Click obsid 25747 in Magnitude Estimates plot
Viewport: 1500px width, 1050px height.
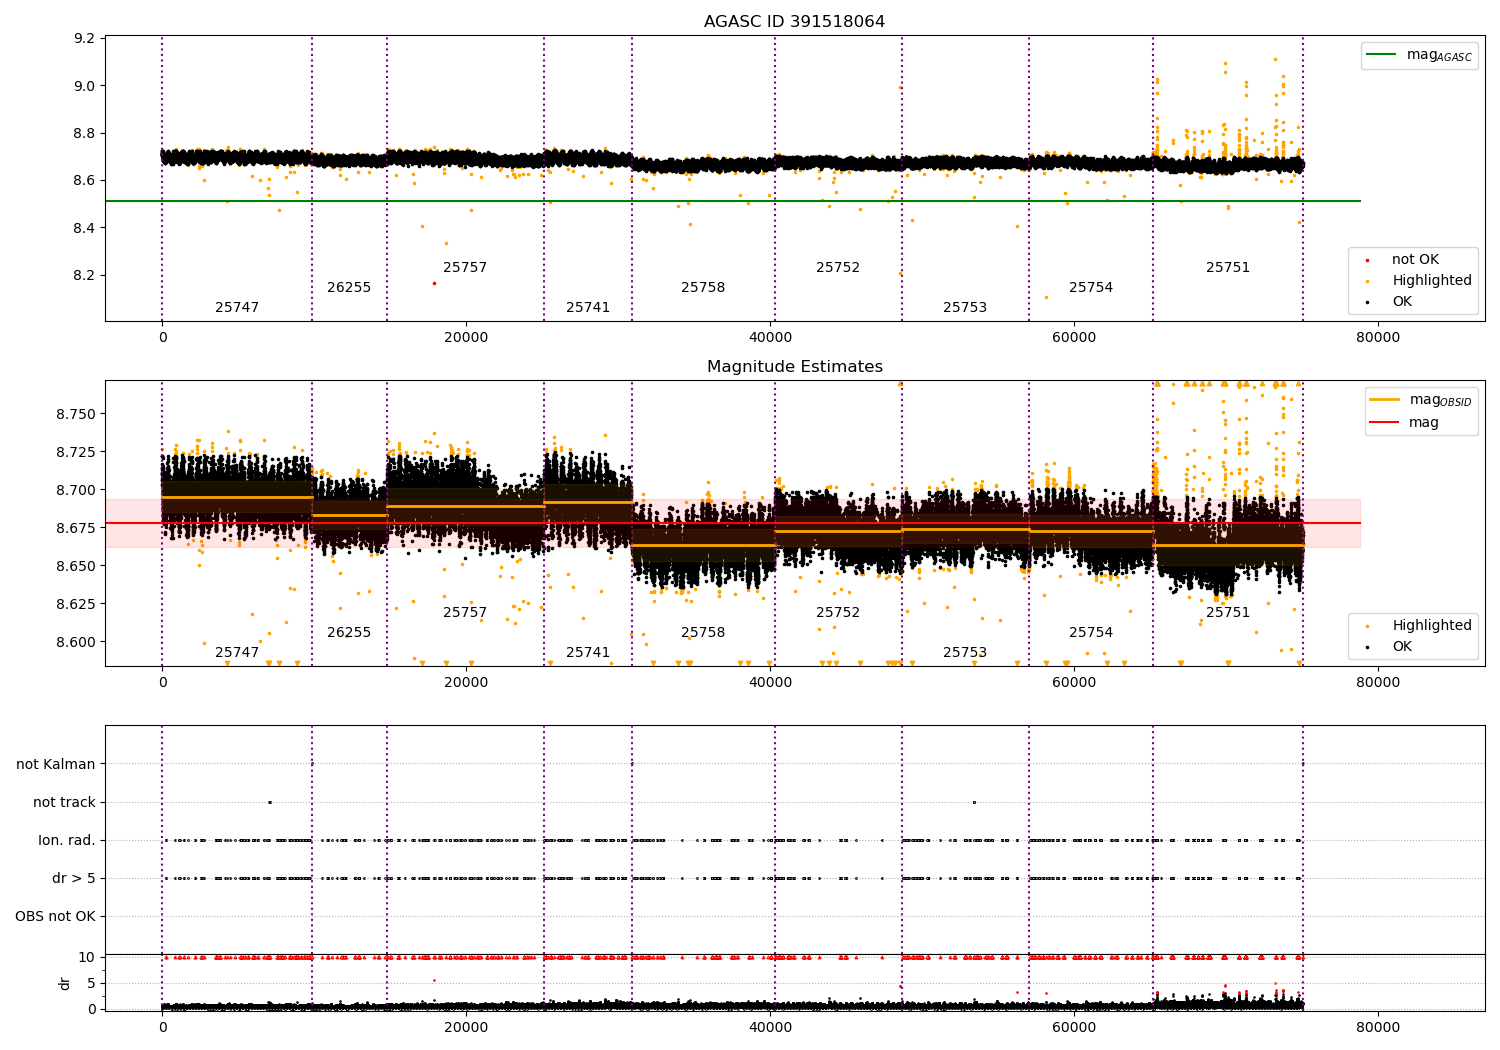click(237, 652)
